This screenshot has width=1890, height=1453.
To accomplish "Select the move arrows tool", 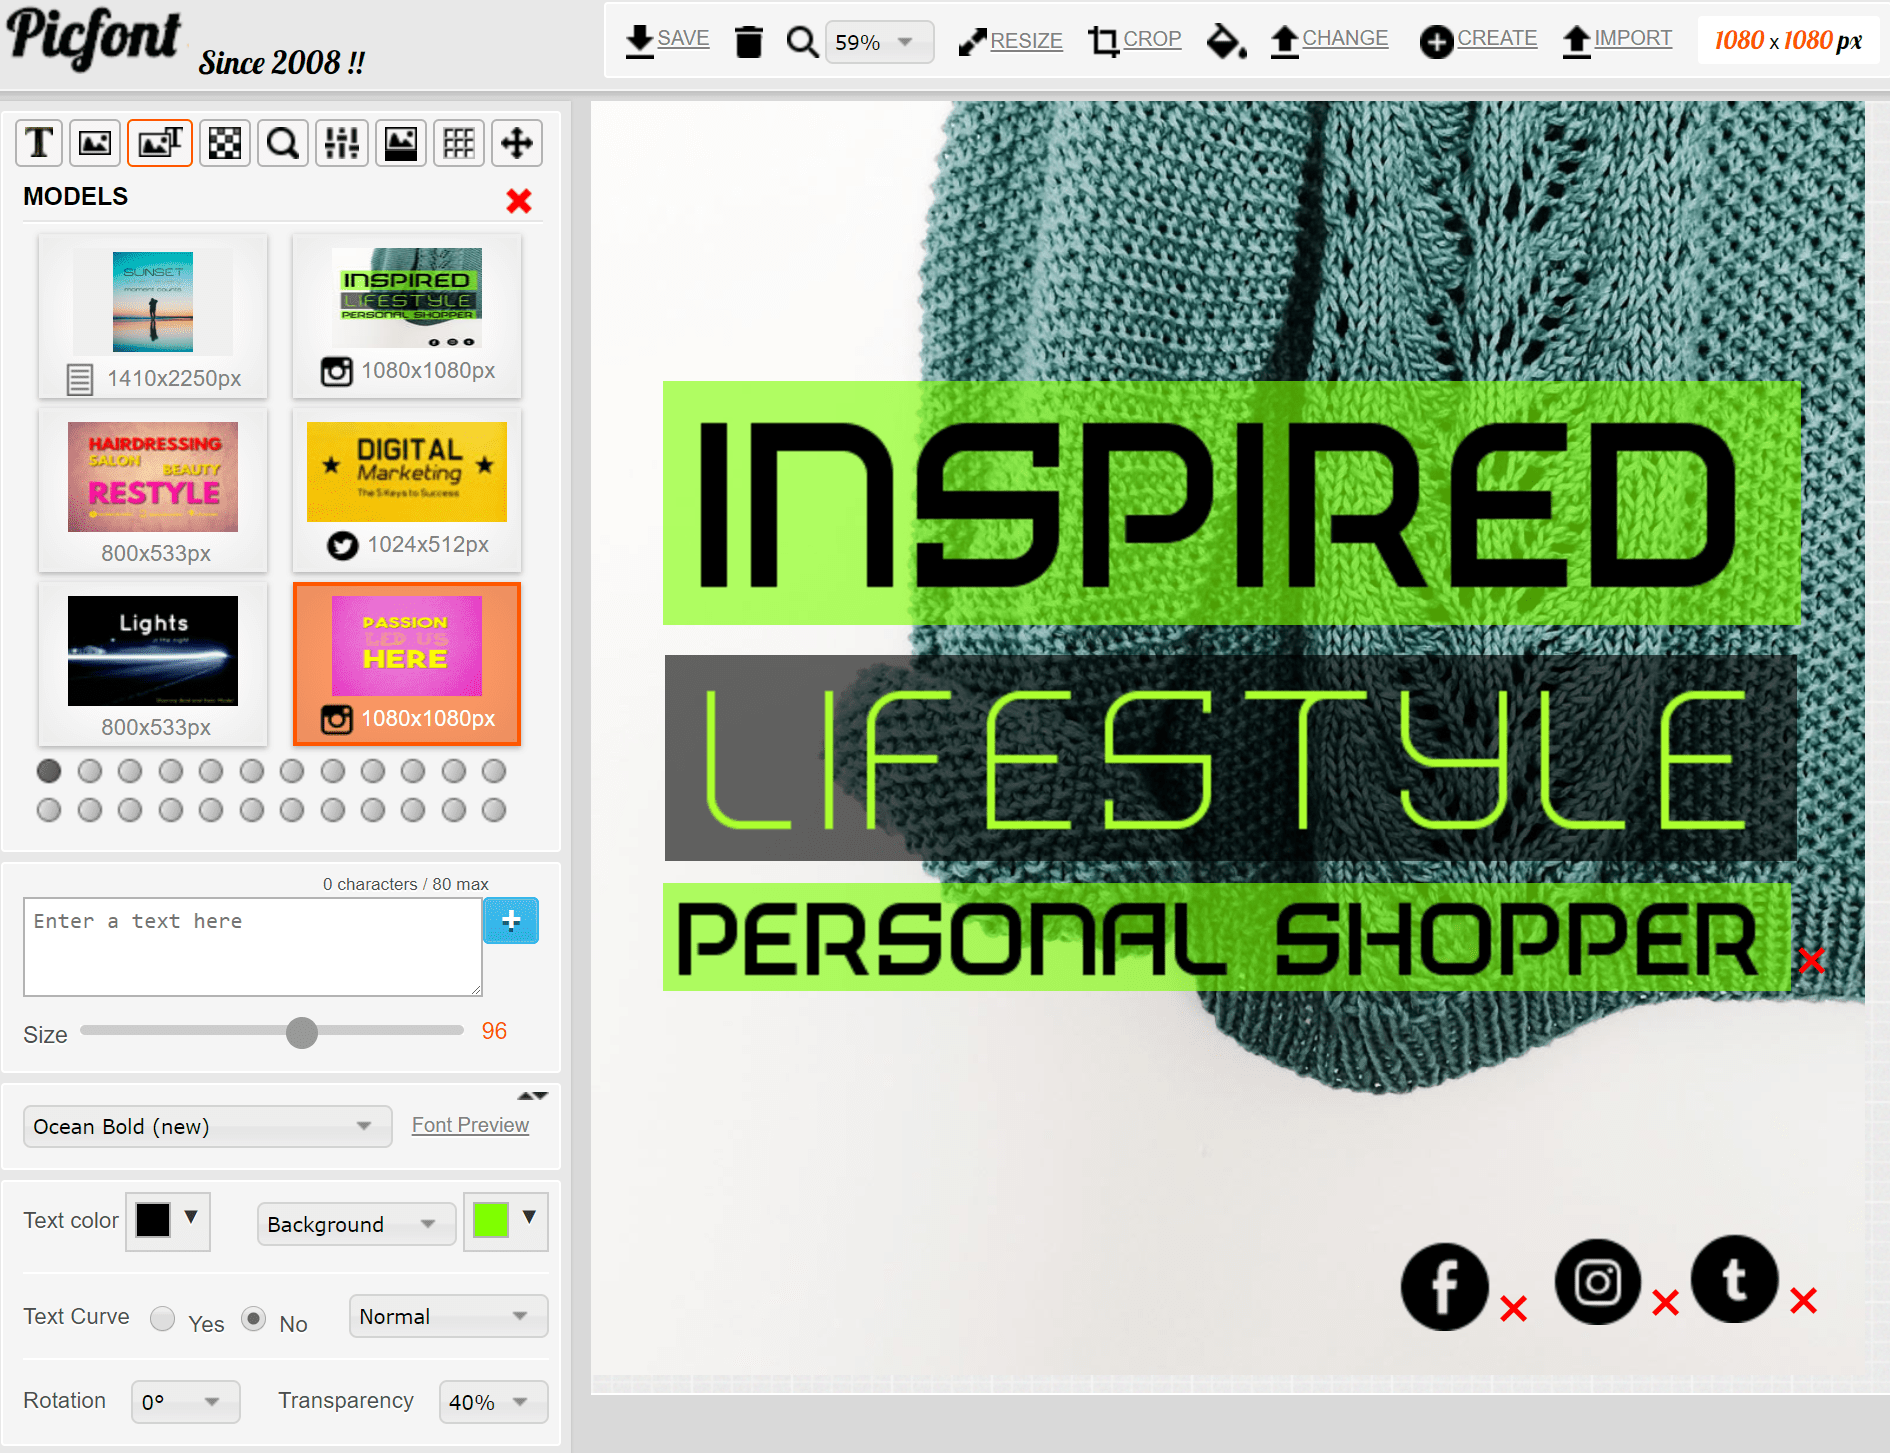I will (x=517, y=143).
